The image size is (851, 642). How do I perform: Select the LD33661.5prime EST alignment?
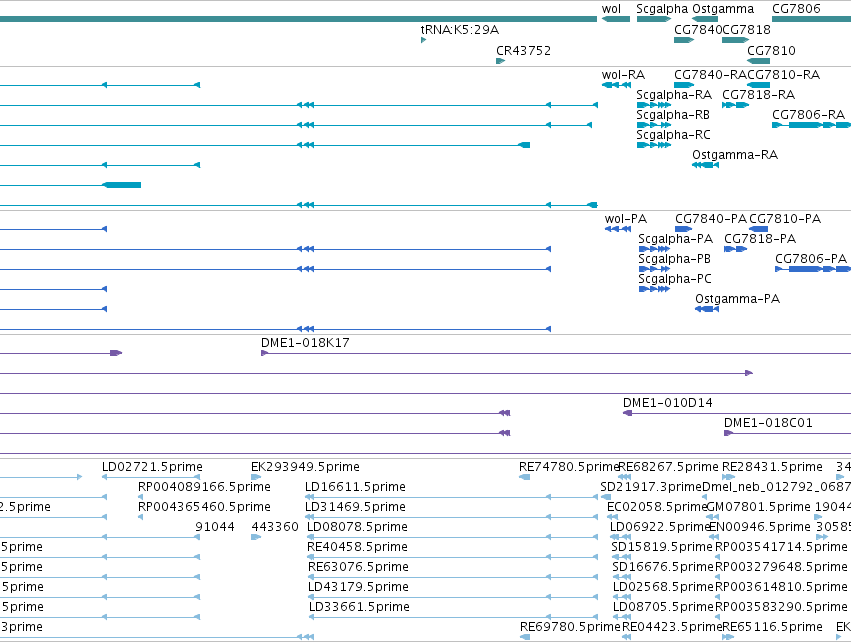click(454, 617)
